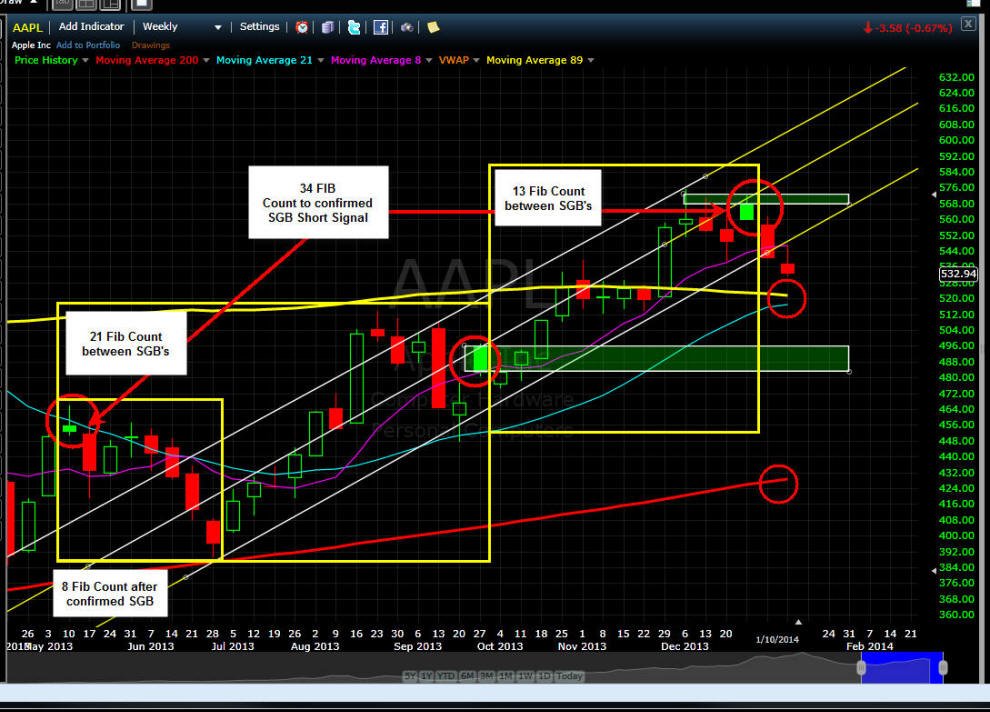
Task: Share the chart via the Facebook icon
Action: click(381, 27)
